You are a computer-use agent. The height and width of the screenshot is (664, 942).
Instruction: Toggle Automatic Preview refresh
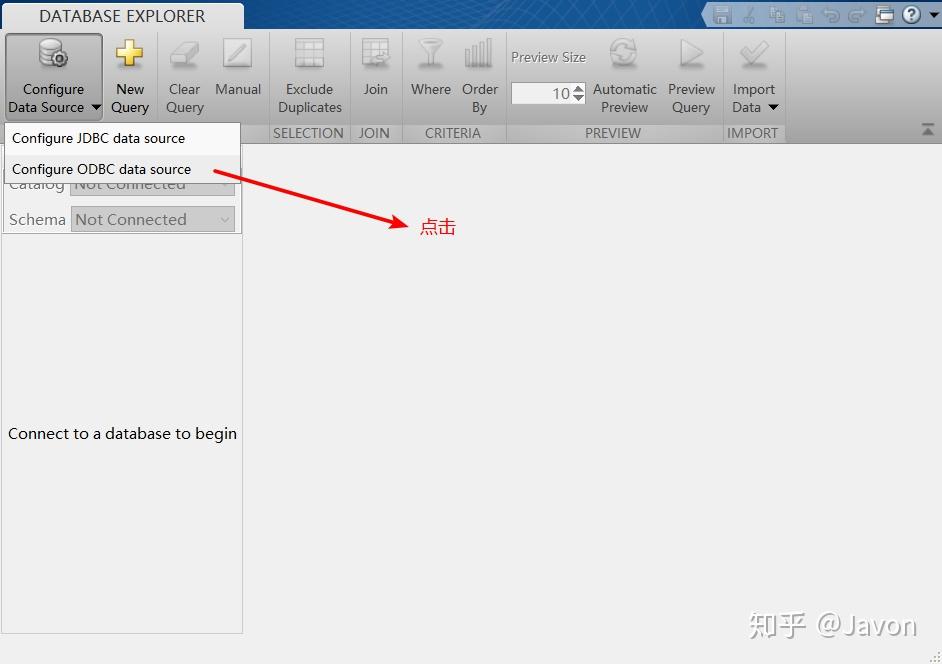coord(624,53)
